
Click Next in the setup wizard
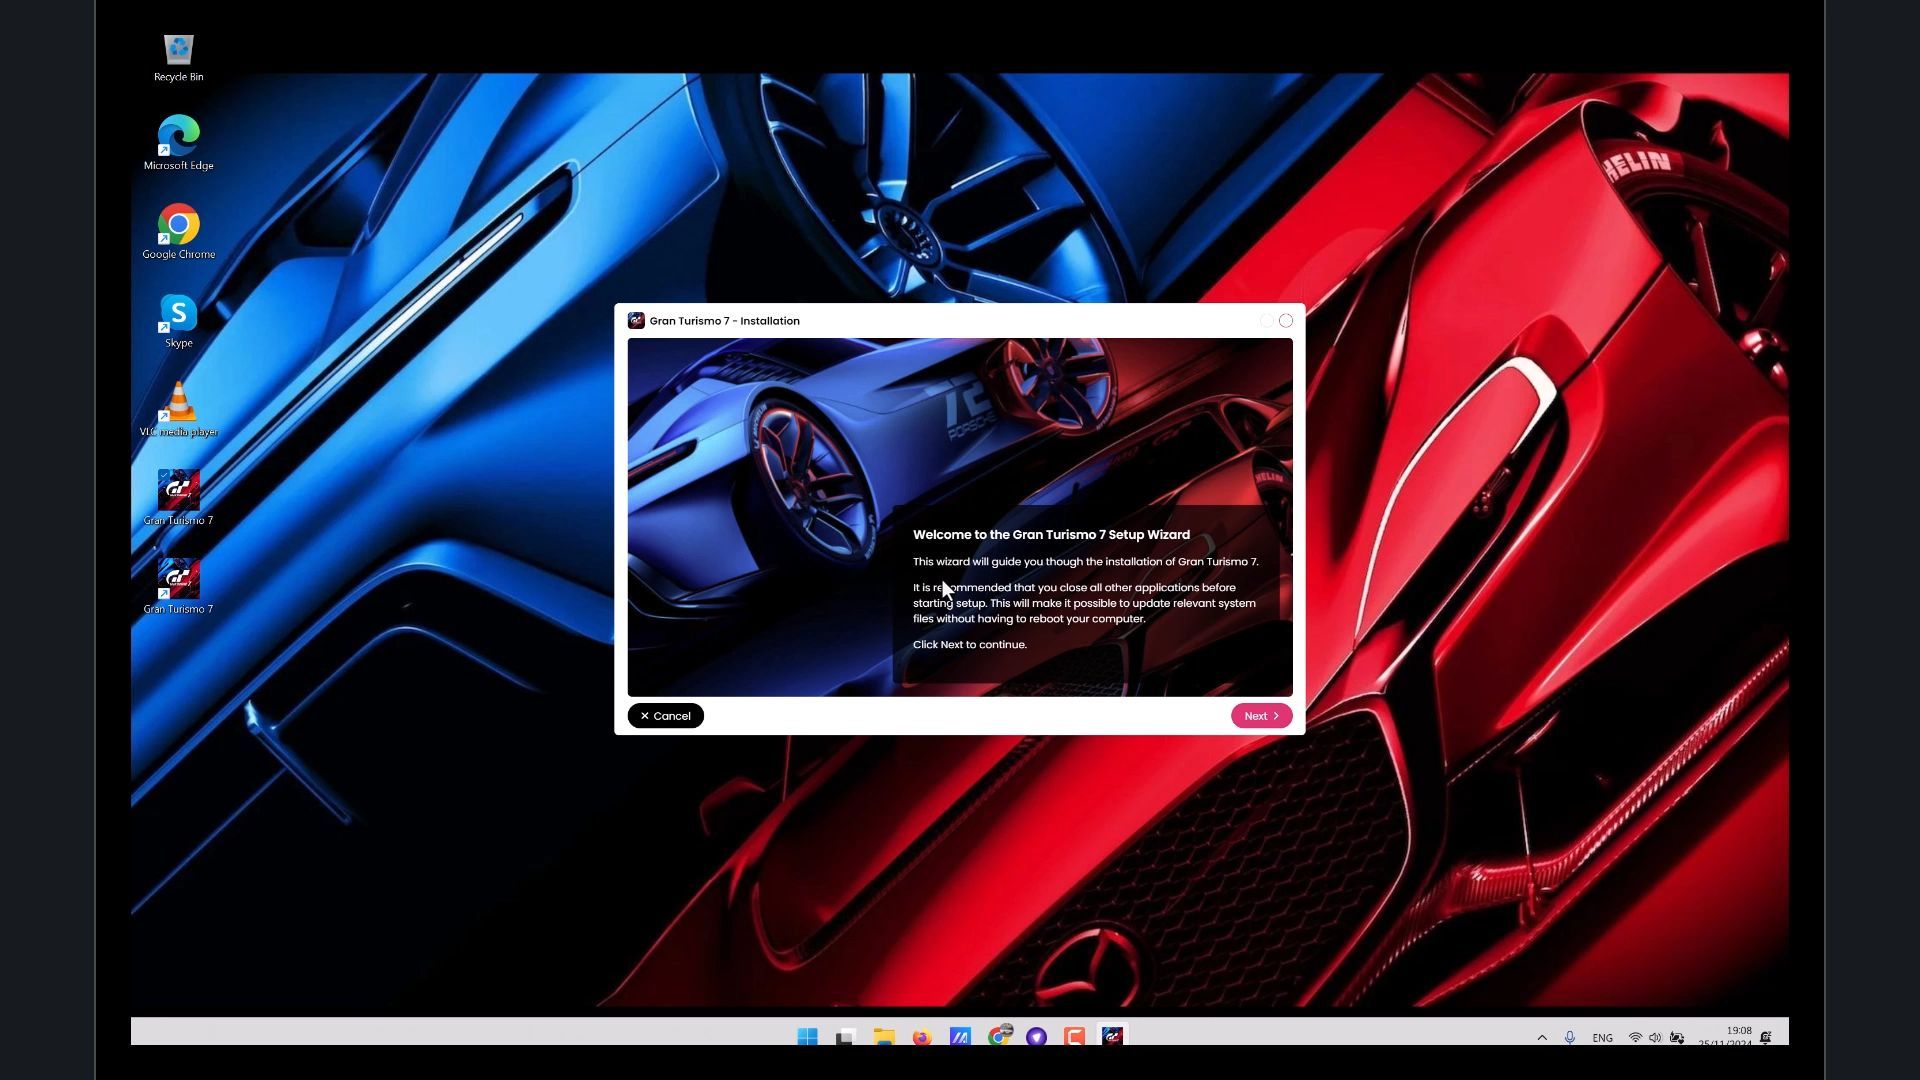[x=1261, y=716]
